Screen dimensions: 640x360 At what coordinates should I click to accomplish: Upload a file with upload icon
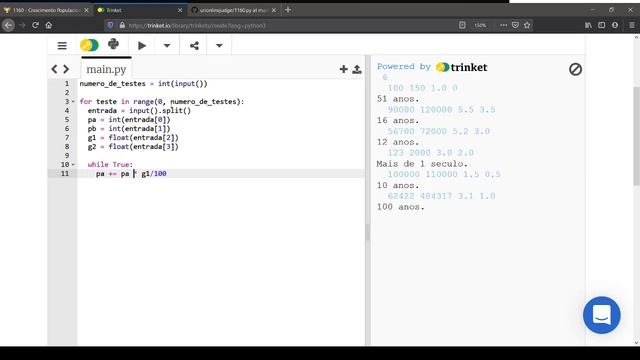click(x=357, y=69)
